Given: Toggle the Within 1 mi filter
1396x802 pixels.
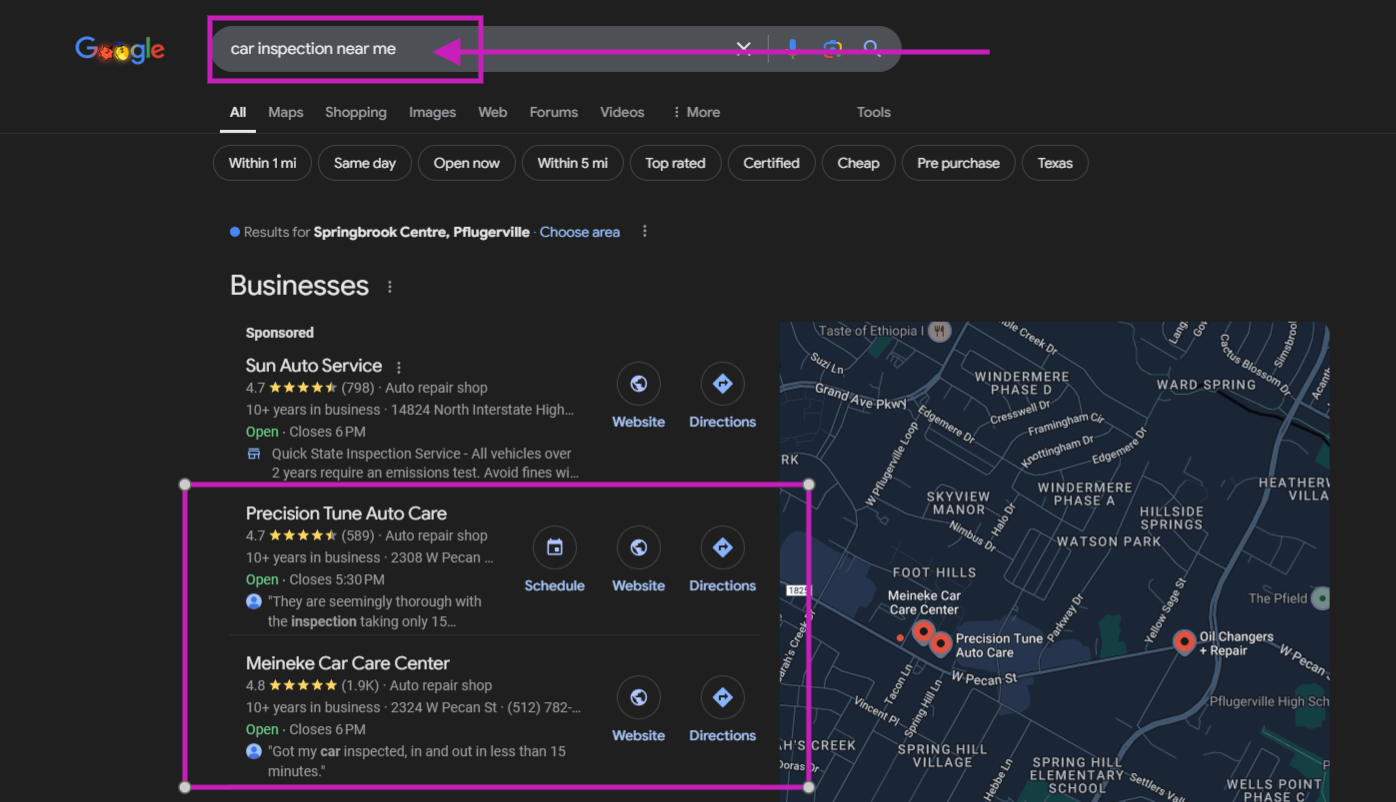Looking at the screenshot, I should pos(262,163).
